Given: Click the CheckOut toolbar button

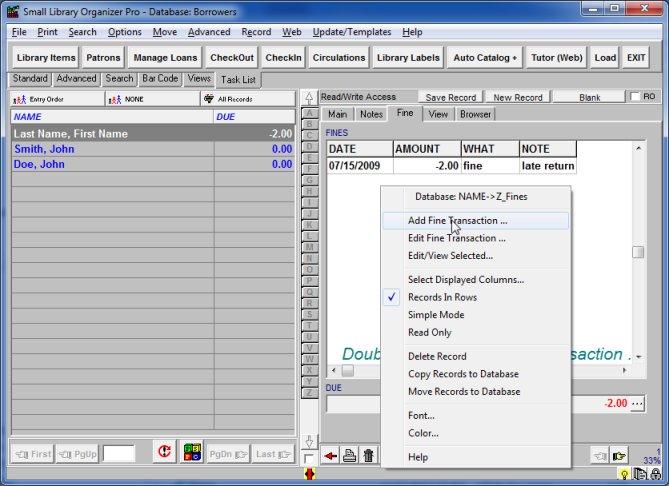Looking at the screenshot, I should coord(232,58).
